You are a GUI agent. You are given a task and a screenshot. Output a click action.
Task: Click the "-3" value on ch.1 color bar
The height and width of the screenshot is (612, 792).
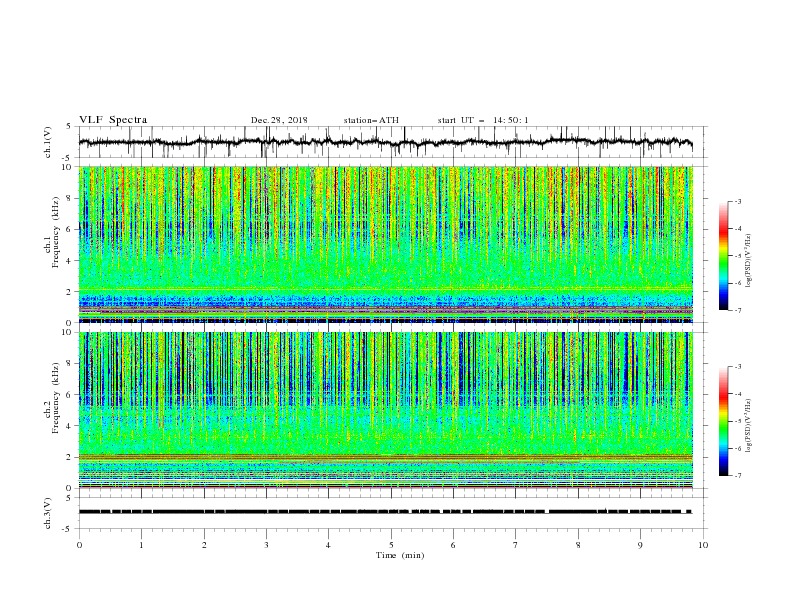738,201
